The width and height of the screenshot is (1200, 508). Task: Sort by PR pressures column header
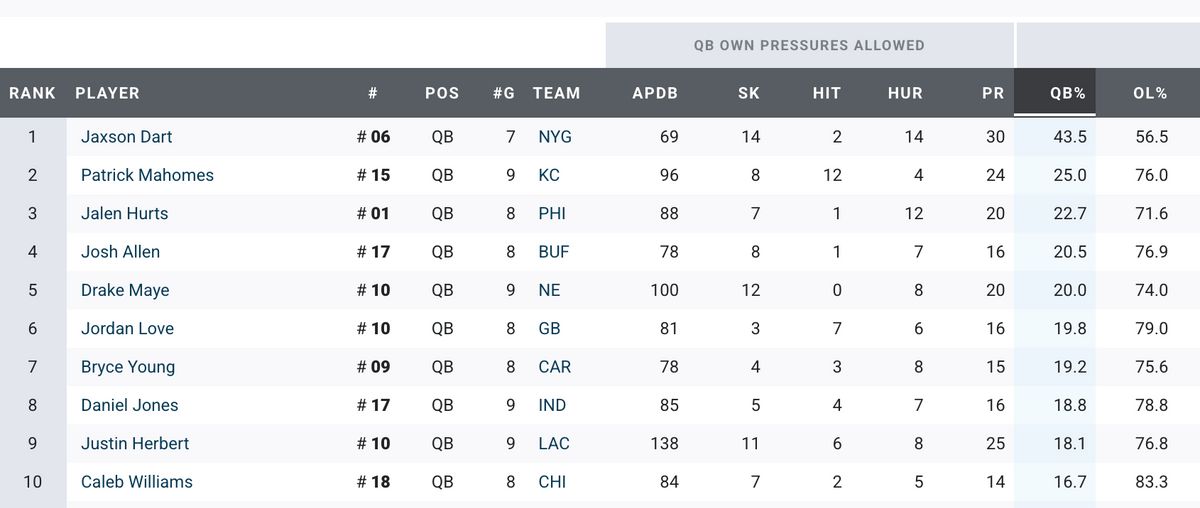pyautogui.click(x=992, y=93)
